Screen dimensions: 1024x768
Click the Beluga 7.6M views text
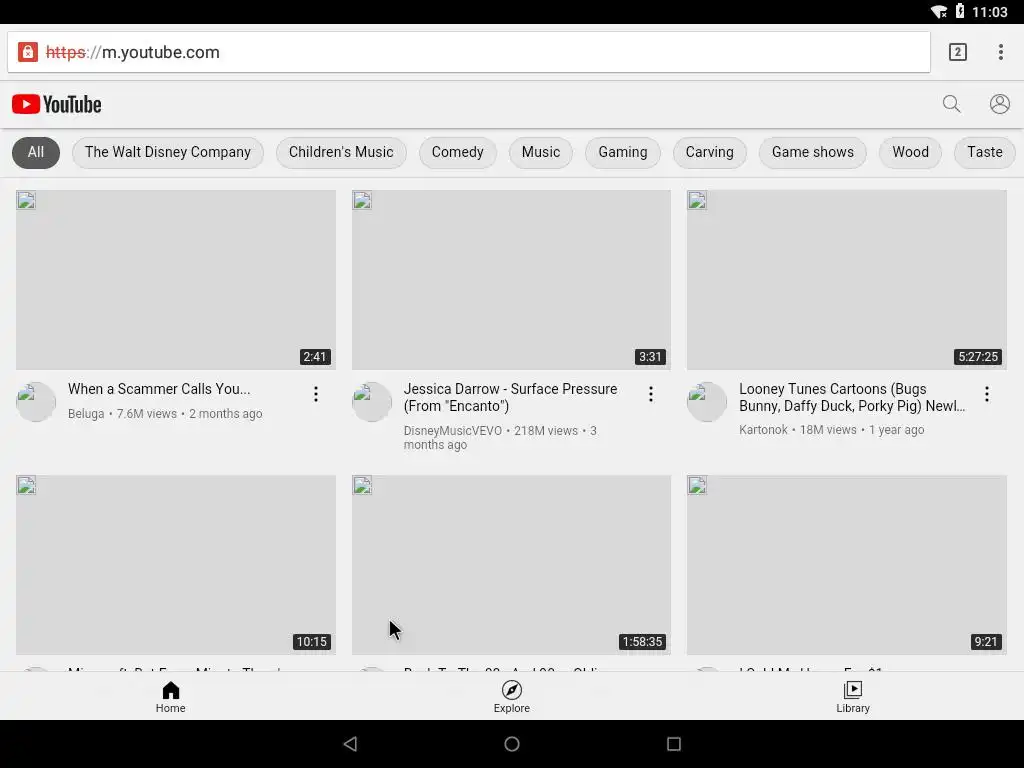[165, 414]
